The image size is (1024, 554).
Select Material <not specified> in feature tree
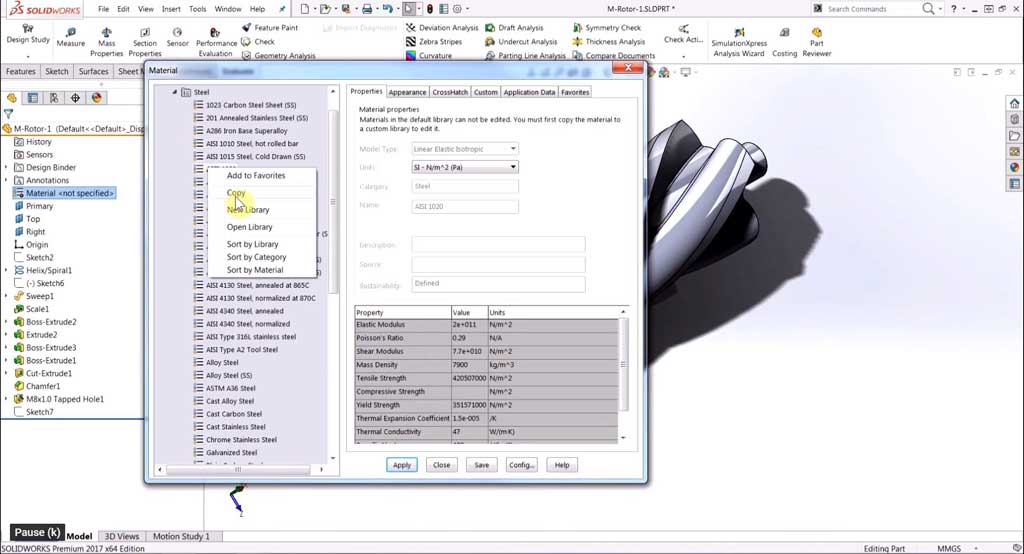[x=64, y=193]
